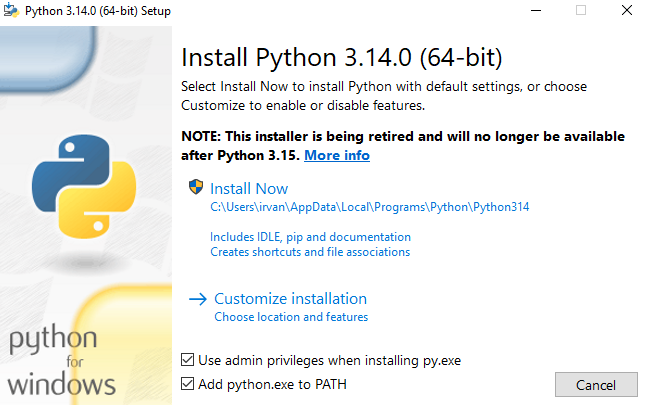Click the Python Setup icon in title bar

[x=11, y=10]
